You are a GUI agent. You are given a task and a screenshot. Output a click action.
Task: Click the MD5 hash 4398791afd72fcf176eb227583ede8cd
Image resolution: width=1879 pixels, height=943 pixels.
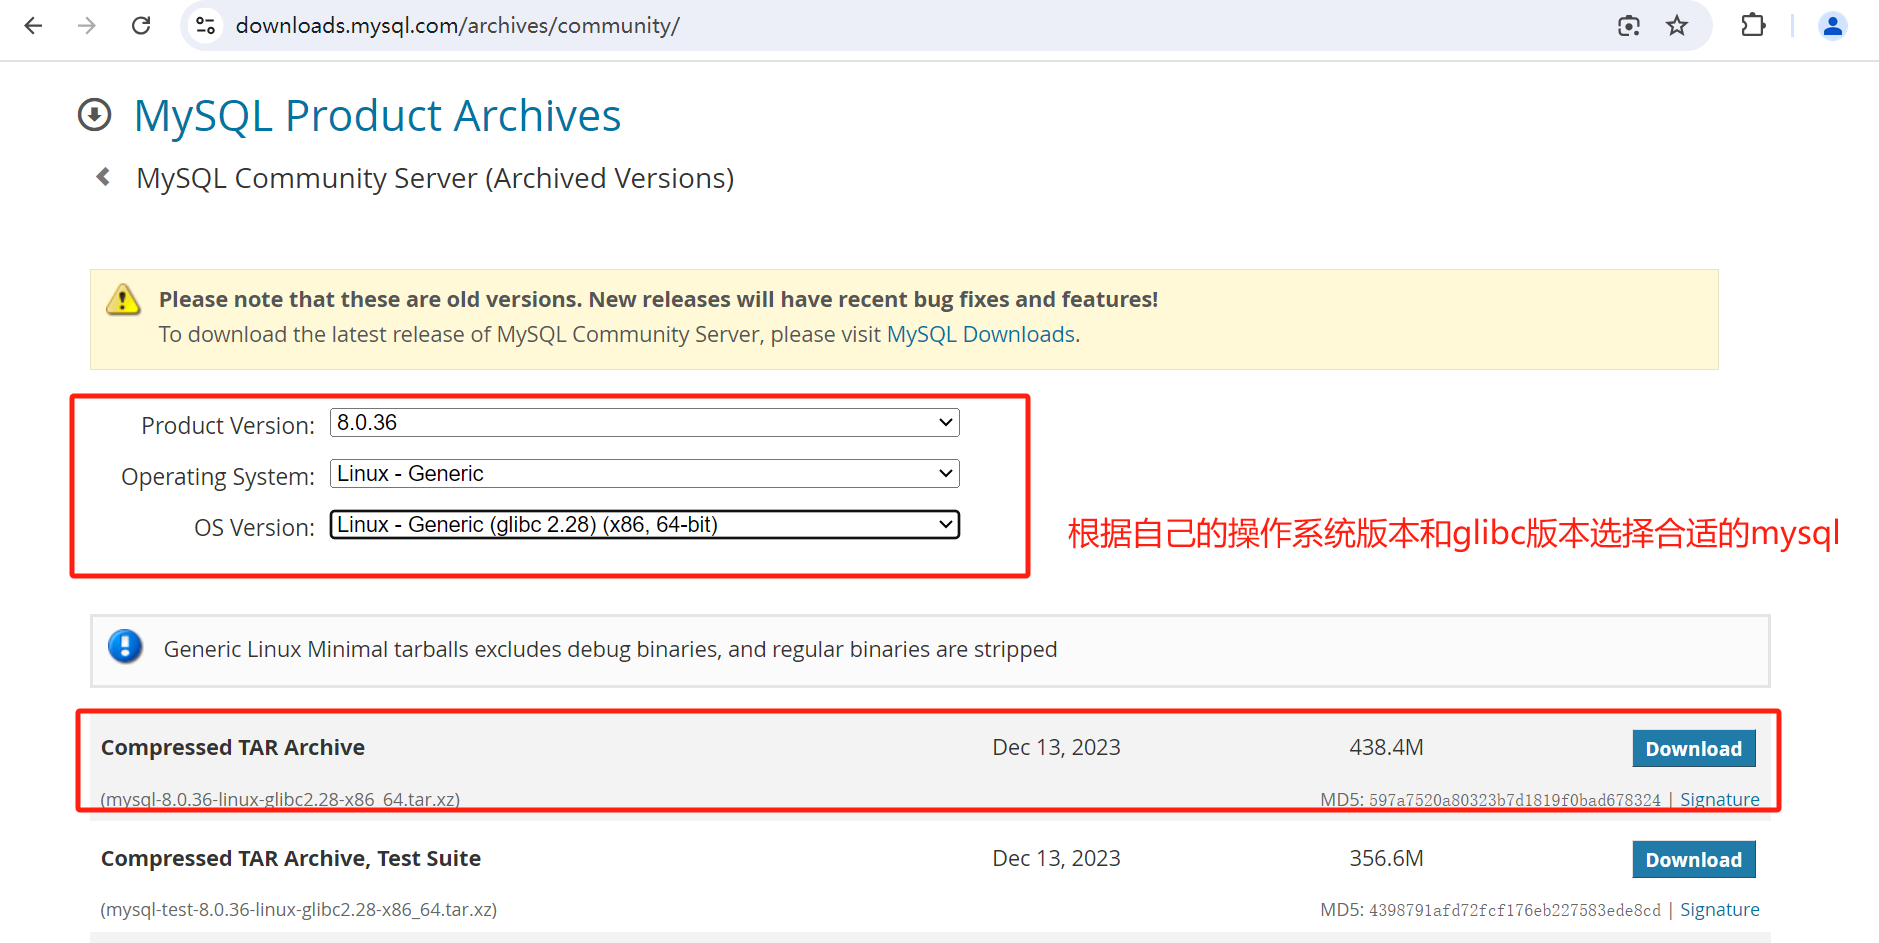(1515, 910)
